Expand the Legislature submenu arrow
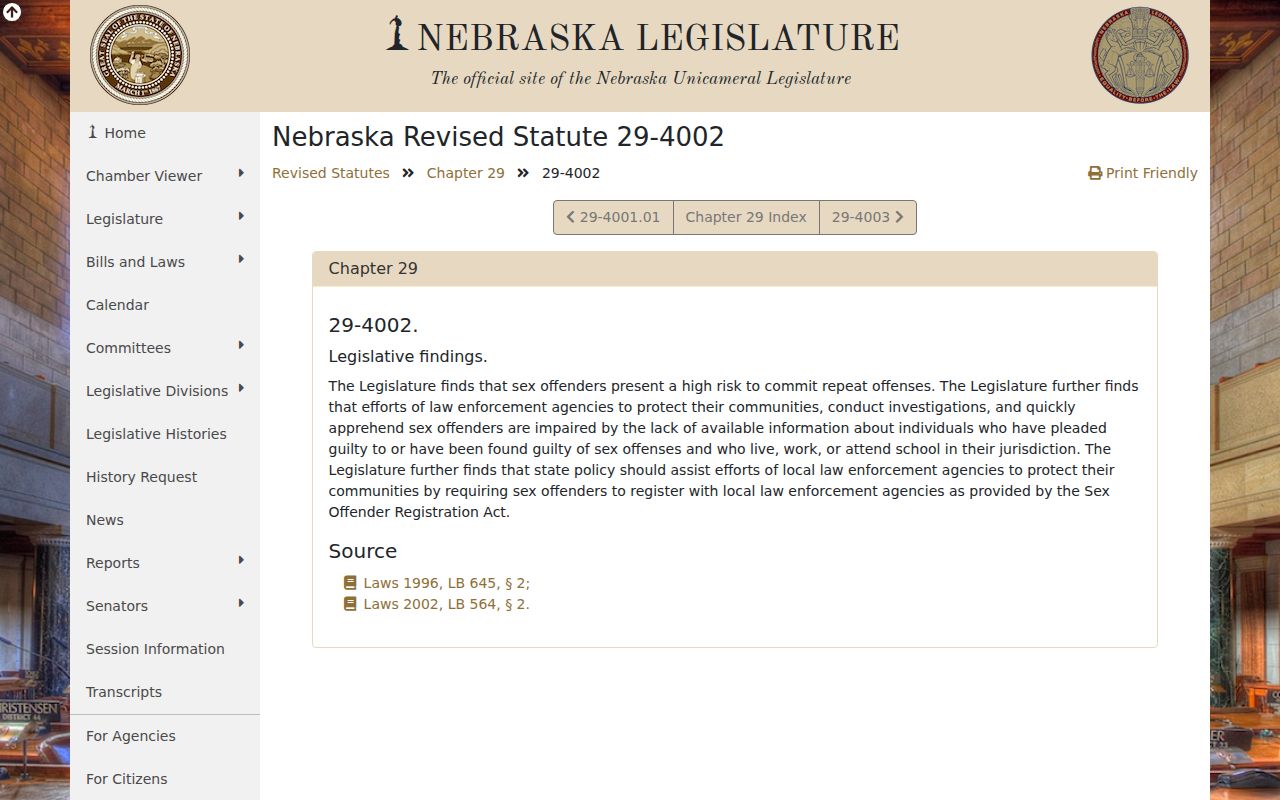The height and width of the screenshot is (800, 1280). click(241, 217)
